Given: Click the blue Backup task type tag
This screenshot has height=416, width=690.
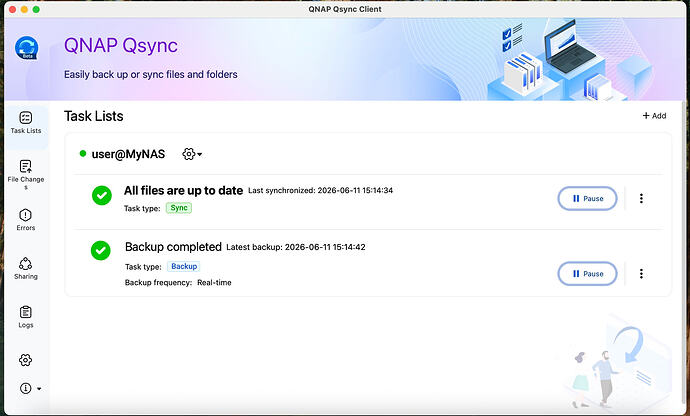Looking at the screenshot, I should 184,266.
